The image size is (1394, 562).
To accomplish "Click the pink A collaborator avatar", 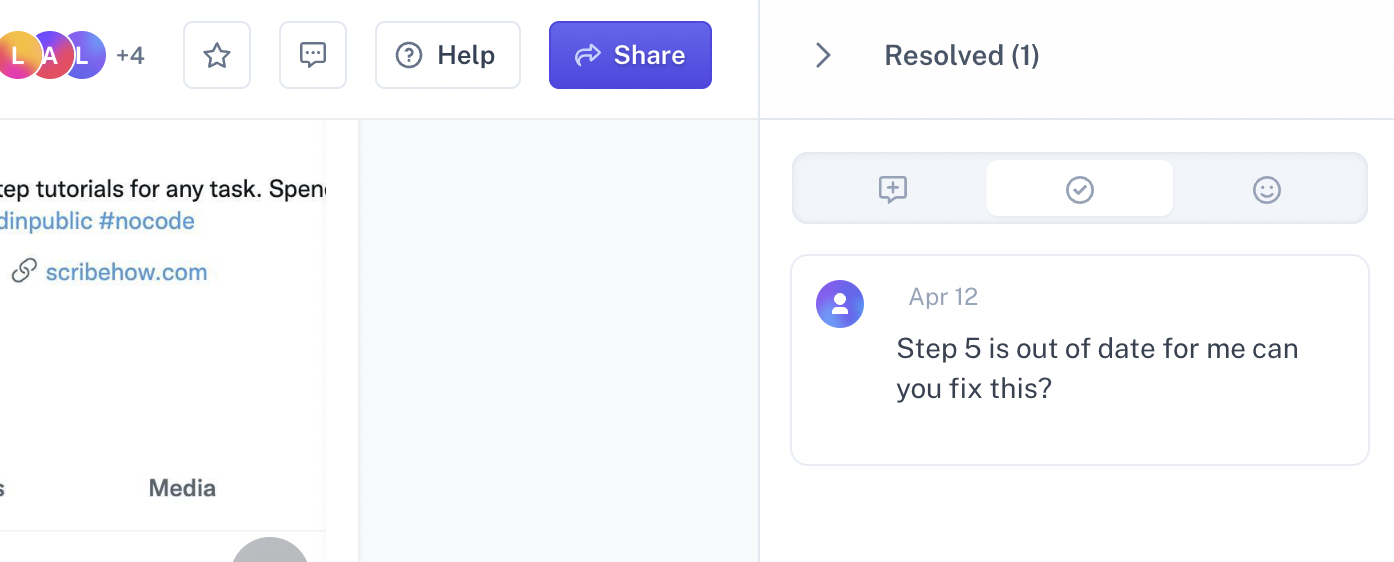I will (x=51, y=55).
